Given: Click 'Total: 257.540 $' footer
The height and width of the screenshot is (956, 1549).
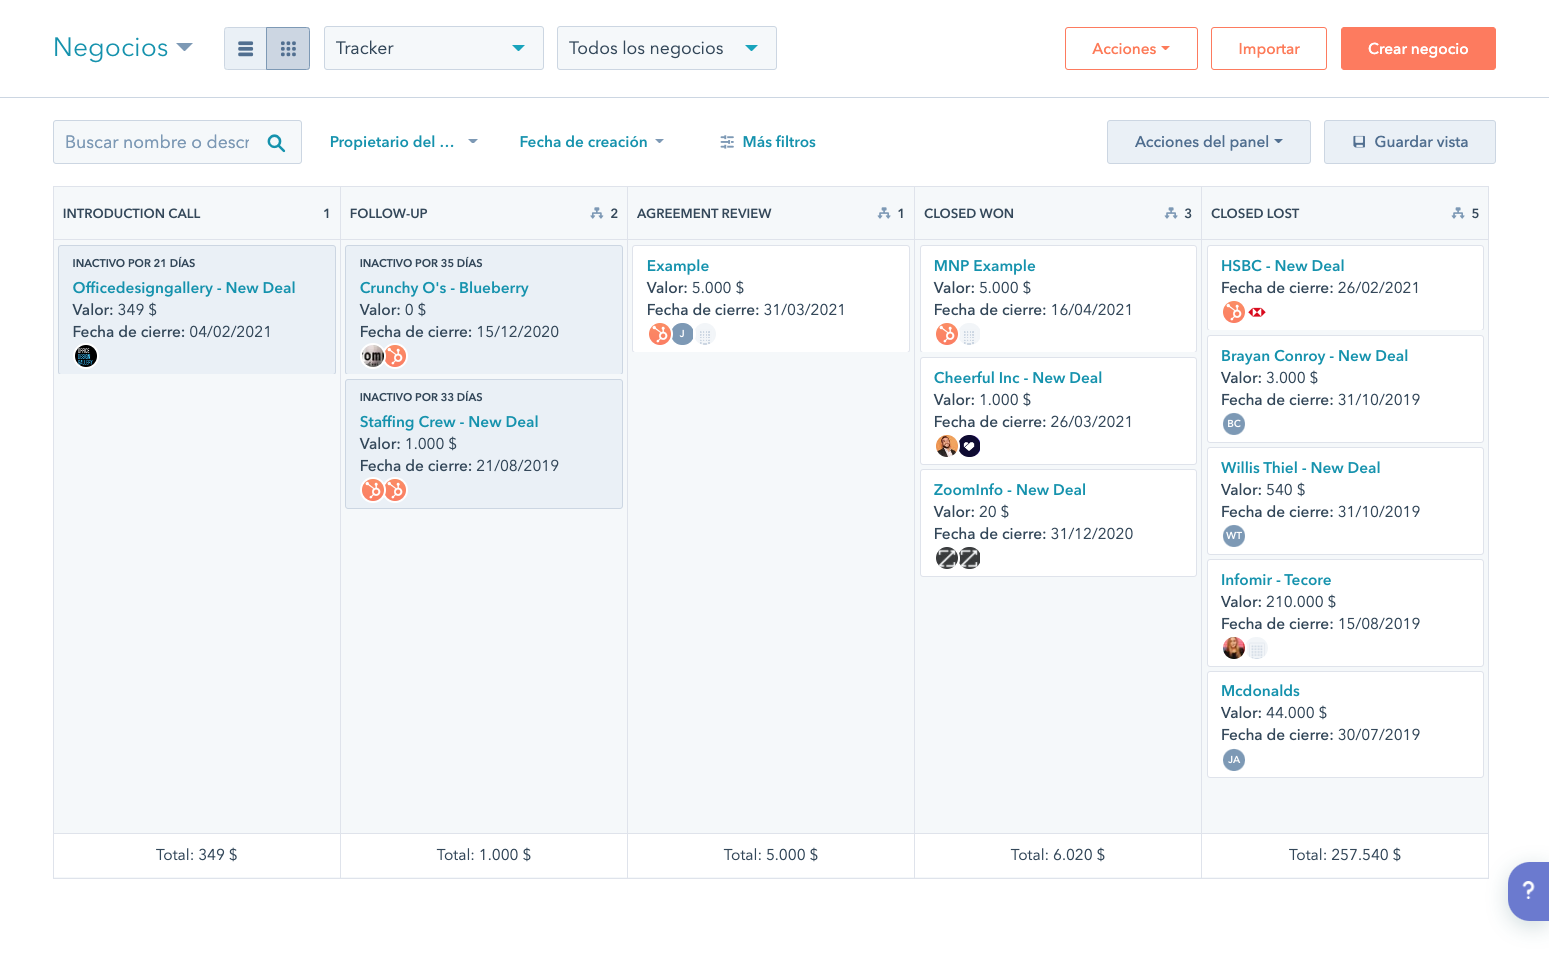Looking at the screenshot, I should point(1345,855).
